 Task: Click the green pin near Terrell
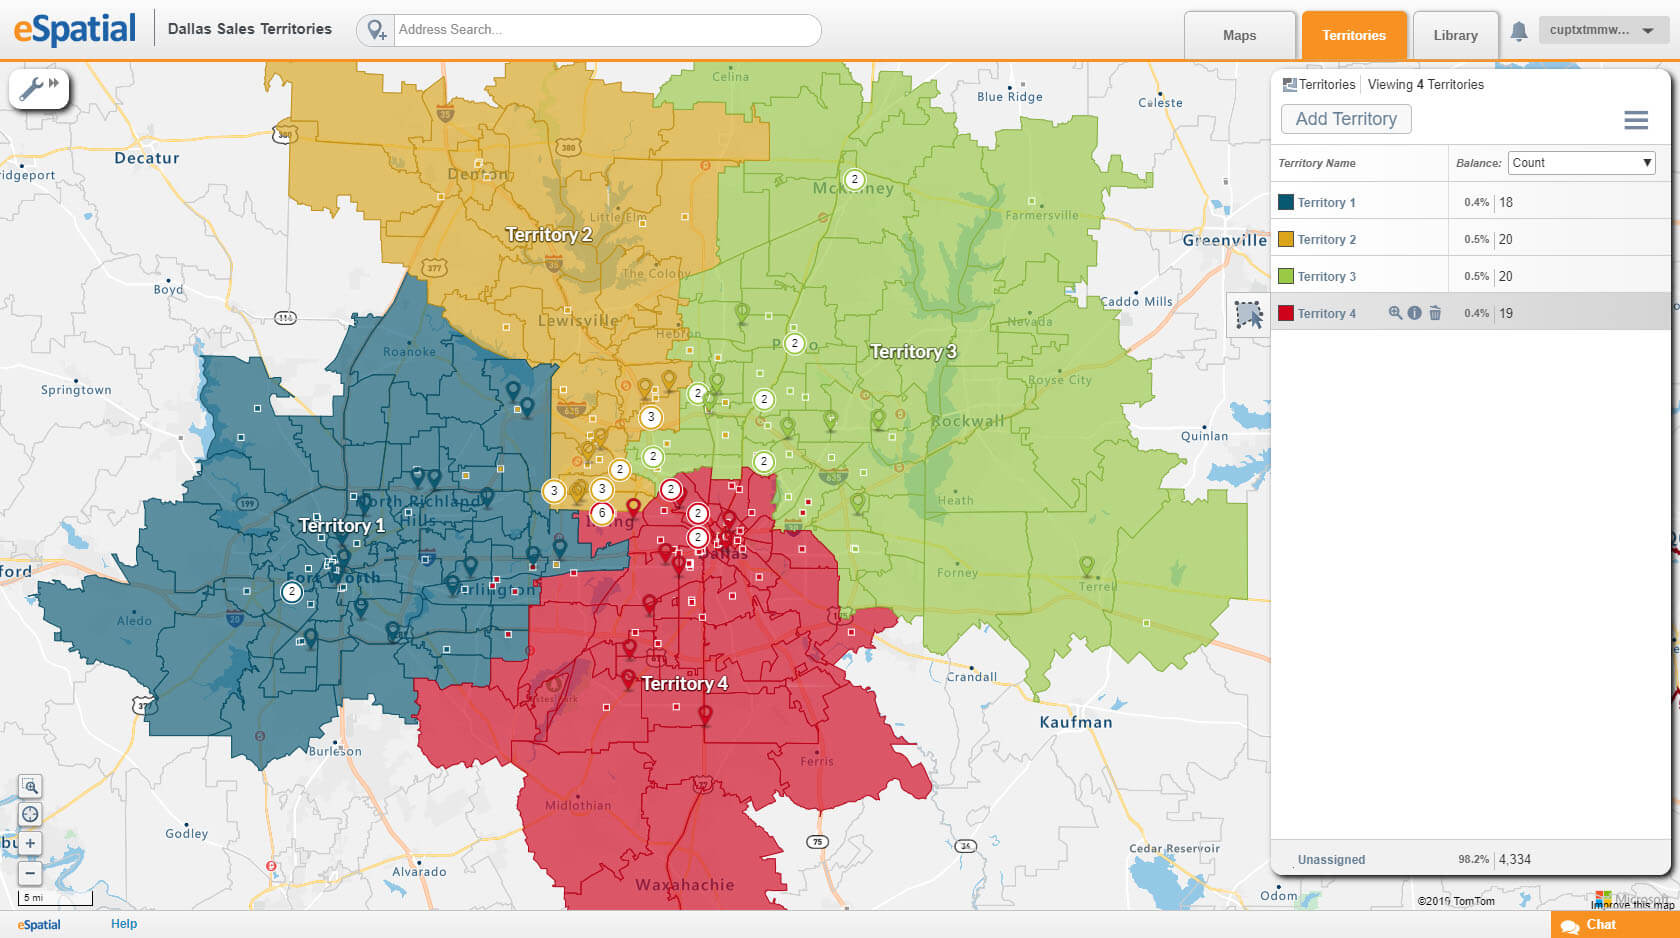click(x=1087, y=566)
